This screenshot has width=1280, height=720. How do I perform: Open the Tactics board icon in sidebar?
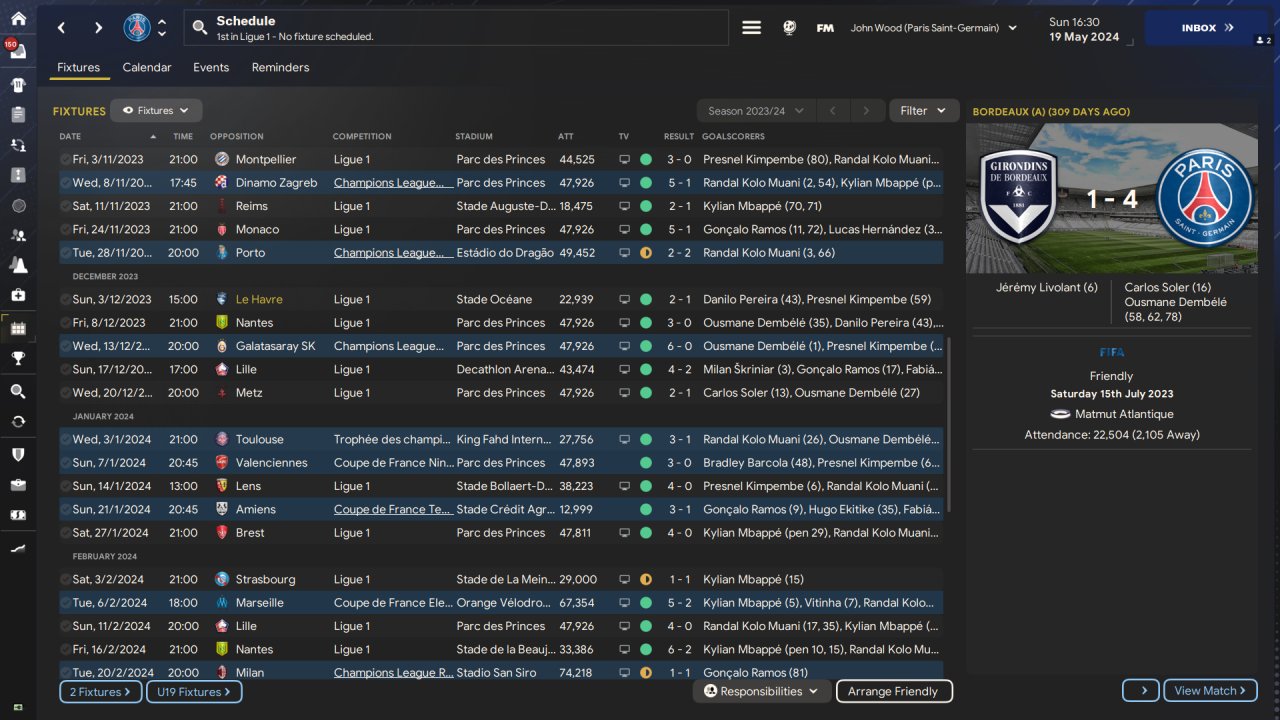tap(18, 175)
